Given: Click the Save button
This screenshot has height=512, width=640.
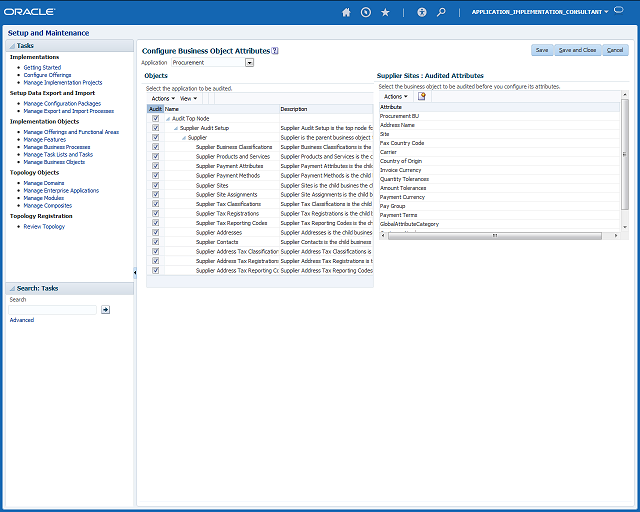Looking at the screenshot, I should pos(542,50).
